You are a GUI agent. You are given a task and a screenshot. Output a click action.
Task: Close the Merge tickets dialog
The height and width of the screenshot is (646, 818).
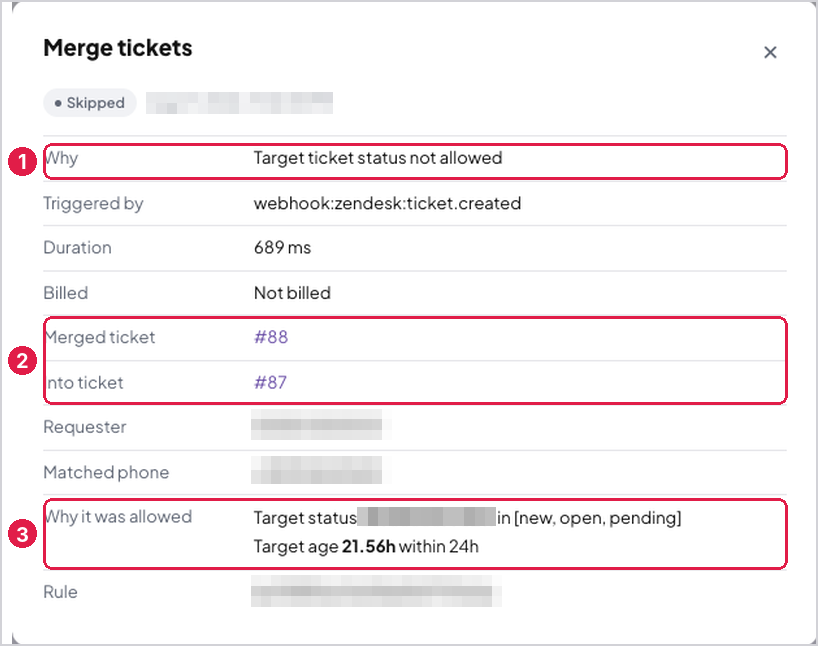click(770, 52)
